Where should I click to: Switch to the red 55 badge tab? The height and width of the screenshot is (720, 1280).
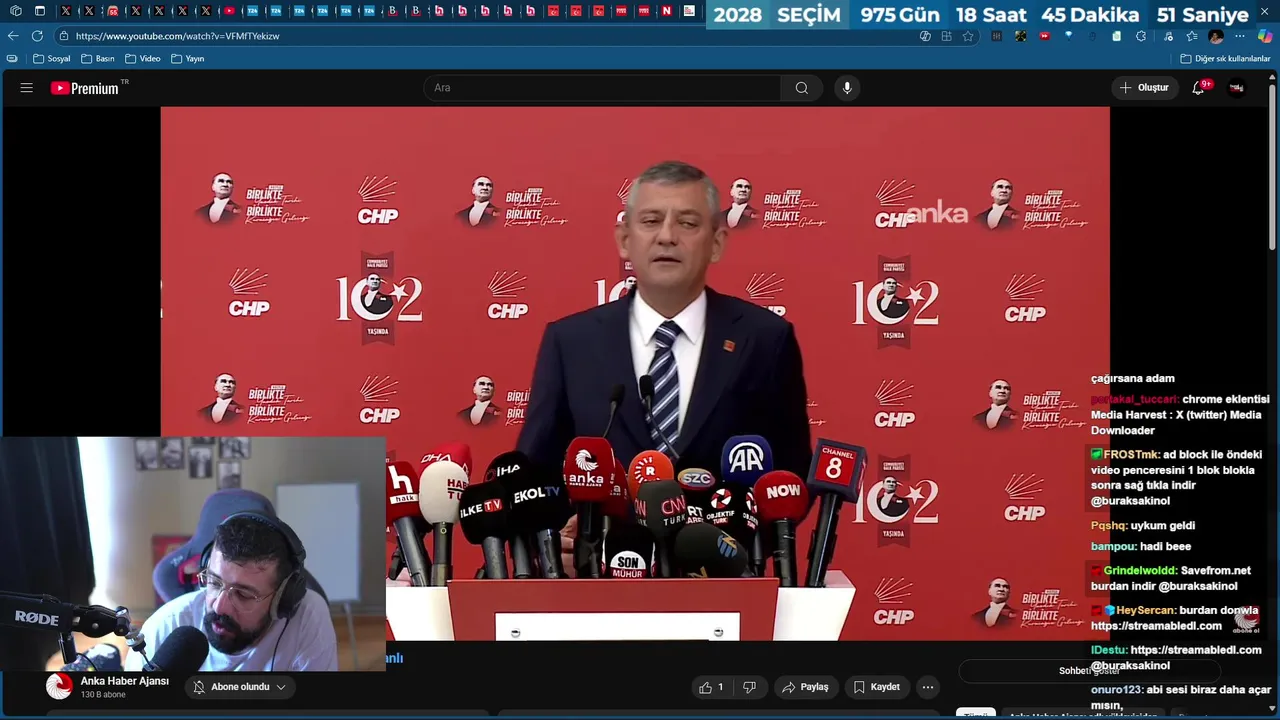[x=113, y=11]
